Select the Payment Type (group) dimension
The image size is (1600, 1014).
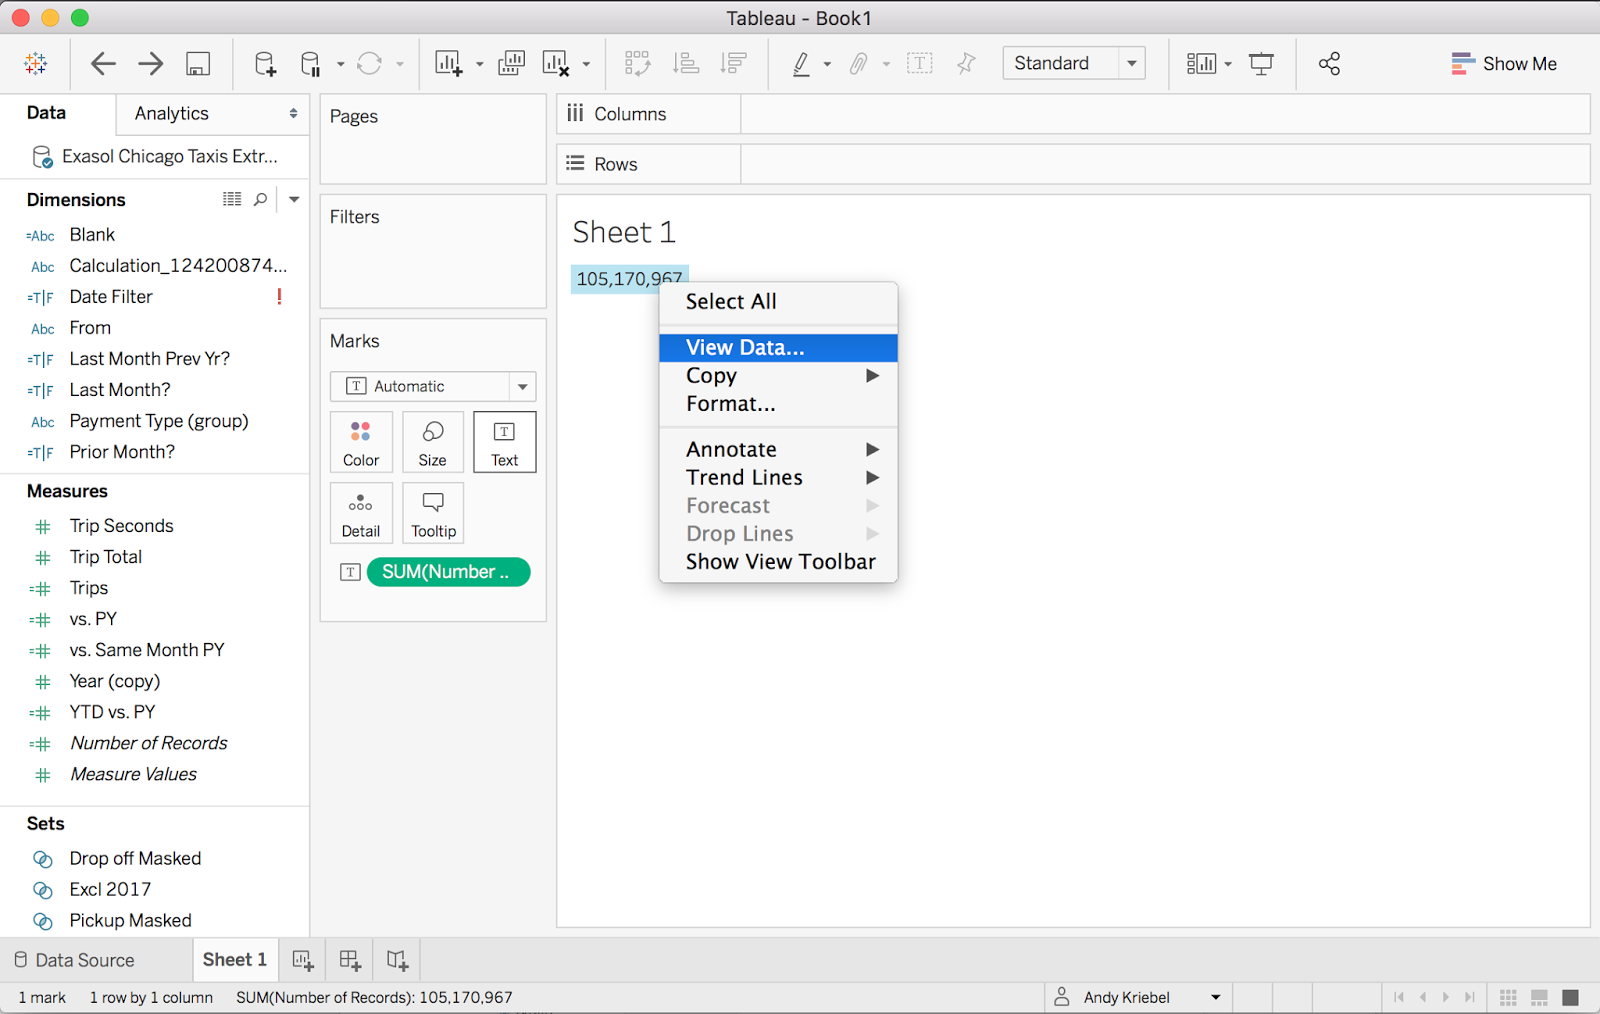[x=159, y=421]
